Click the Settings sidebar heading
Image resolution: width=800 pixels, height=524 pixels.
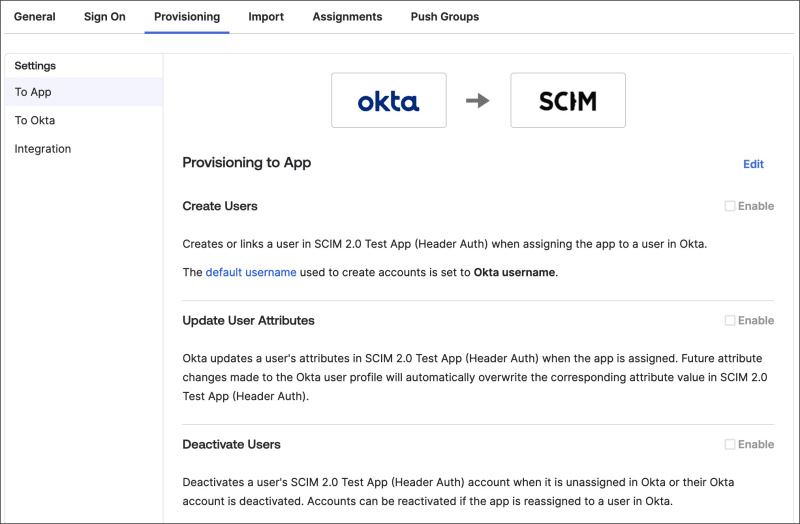tap(35, 66)
